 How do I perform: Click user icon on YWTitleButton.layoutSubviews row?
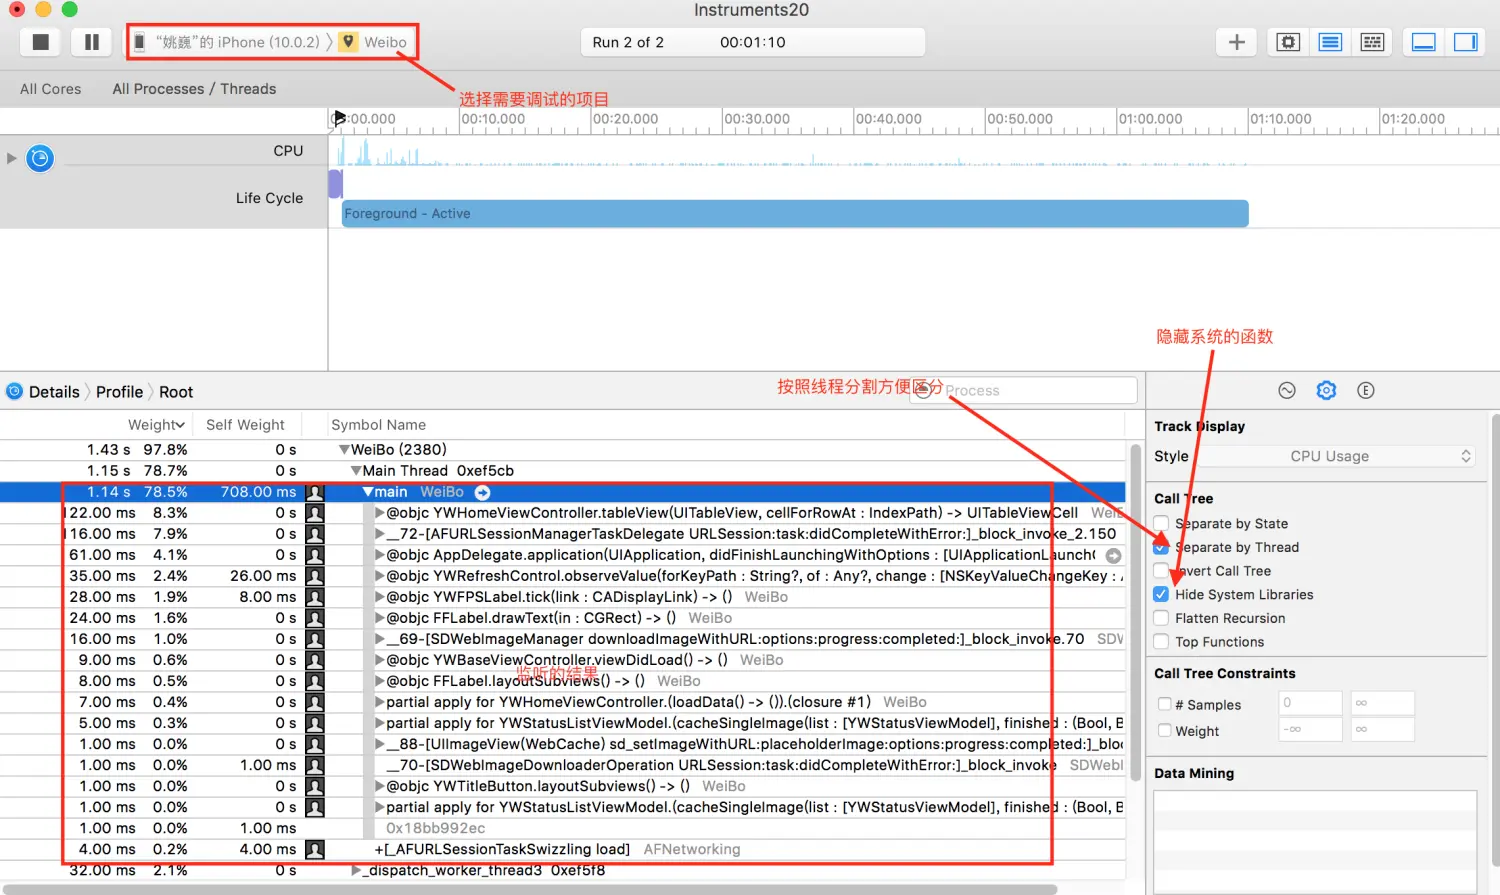point(315,786)
